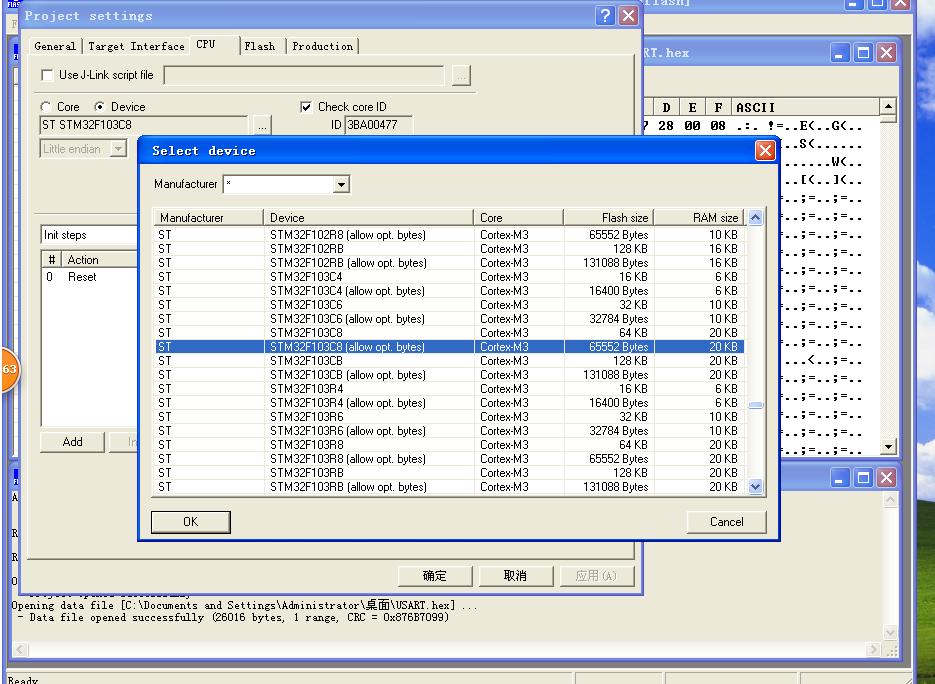This screenshot has height=684, width=935.
Task: Sort by Device column header
Action: [x=369, y=218]
